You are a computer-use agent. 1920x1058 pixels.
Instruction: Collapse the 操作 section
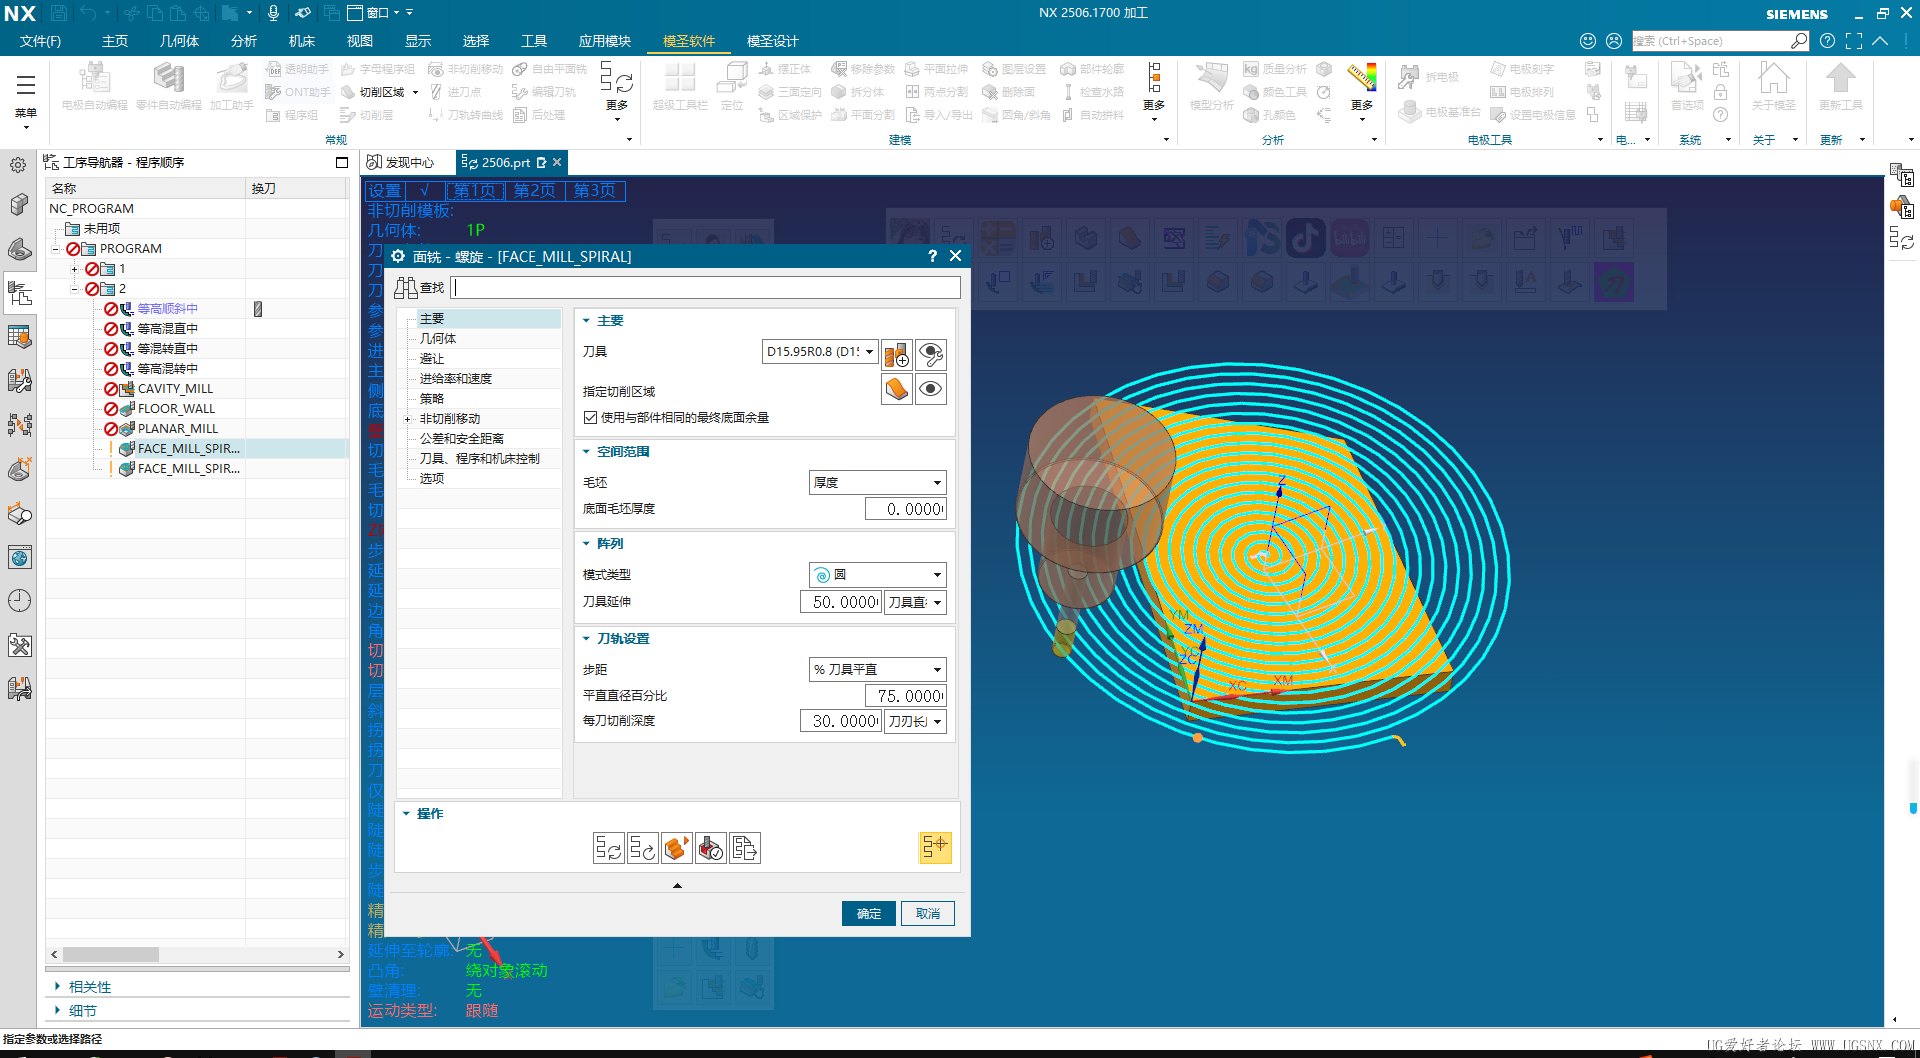click(406, 814)
